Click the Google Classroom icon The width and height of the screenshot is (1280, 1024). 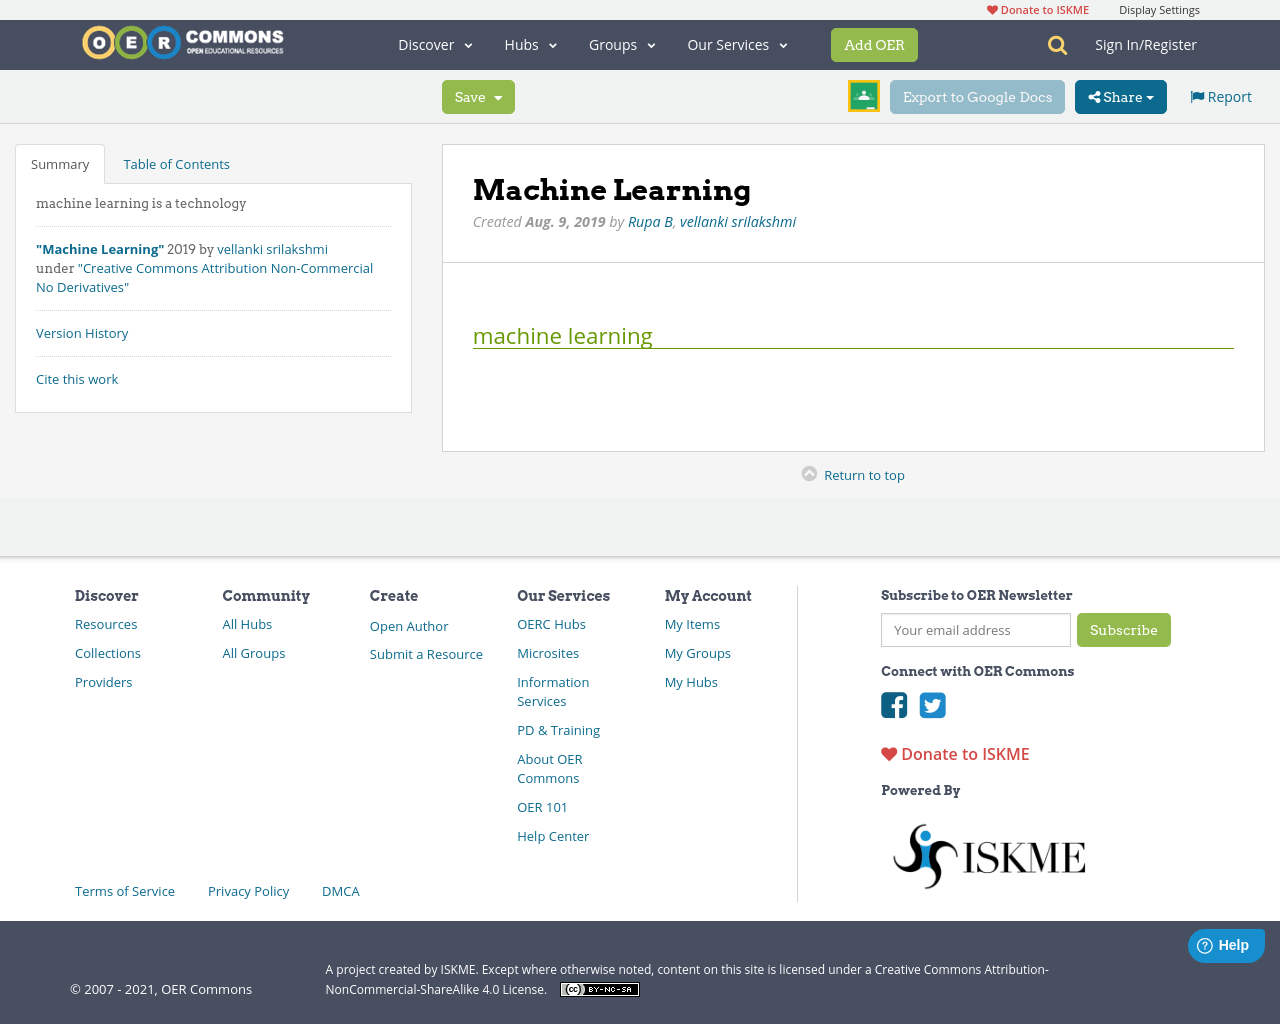tap(864, 96)
